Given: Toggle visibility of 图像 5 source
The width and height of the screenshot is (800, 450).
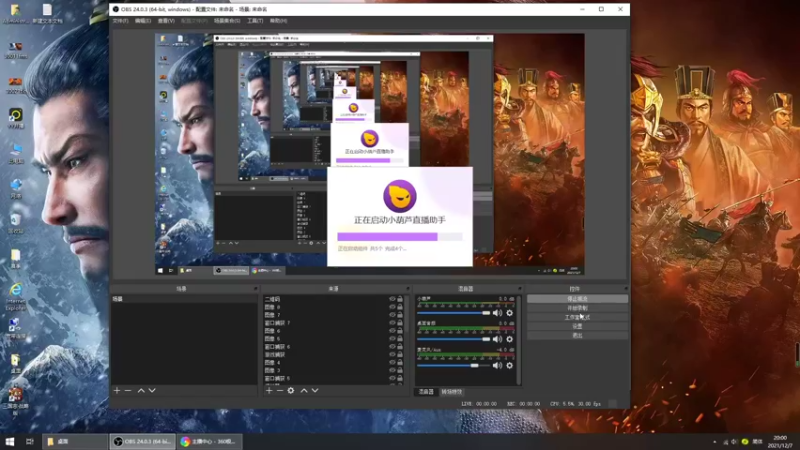Looking at the screenshot, I should [x=392, y=339].
